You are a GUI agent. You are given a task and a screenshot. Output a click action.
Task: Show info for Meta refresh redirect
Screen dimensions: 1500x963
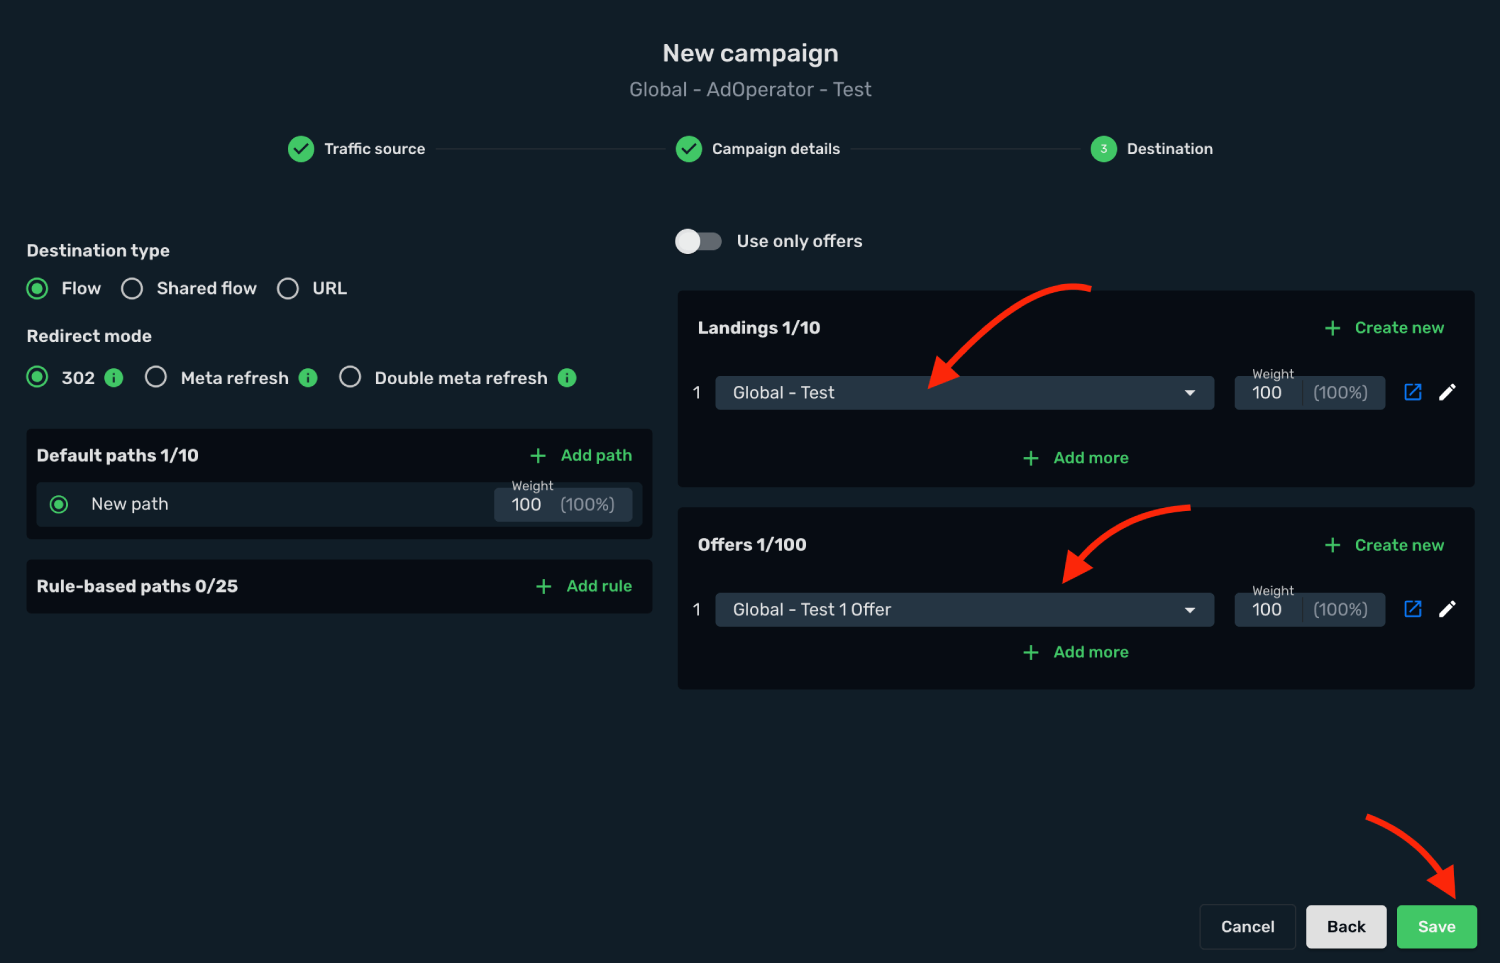click(308, 377)
